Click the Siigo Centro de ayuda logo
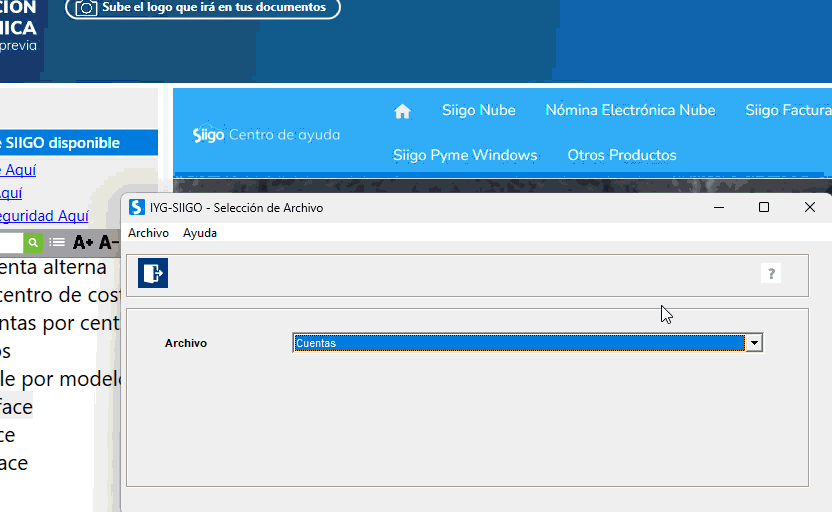832x512 pixels. tap(266, 134)
